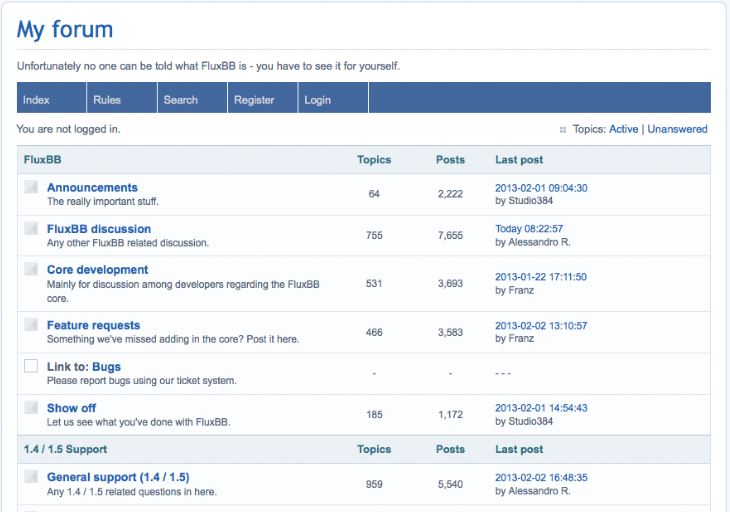Click Announcements topics count 64
730x512 pixels.
click(374, 194)
